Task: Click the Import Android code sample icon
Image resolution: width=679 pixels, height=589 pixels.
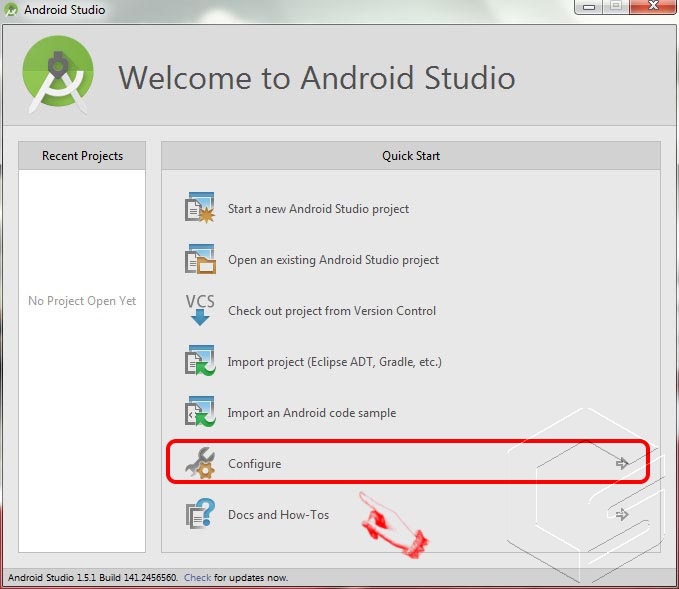Action: (200, 412)
